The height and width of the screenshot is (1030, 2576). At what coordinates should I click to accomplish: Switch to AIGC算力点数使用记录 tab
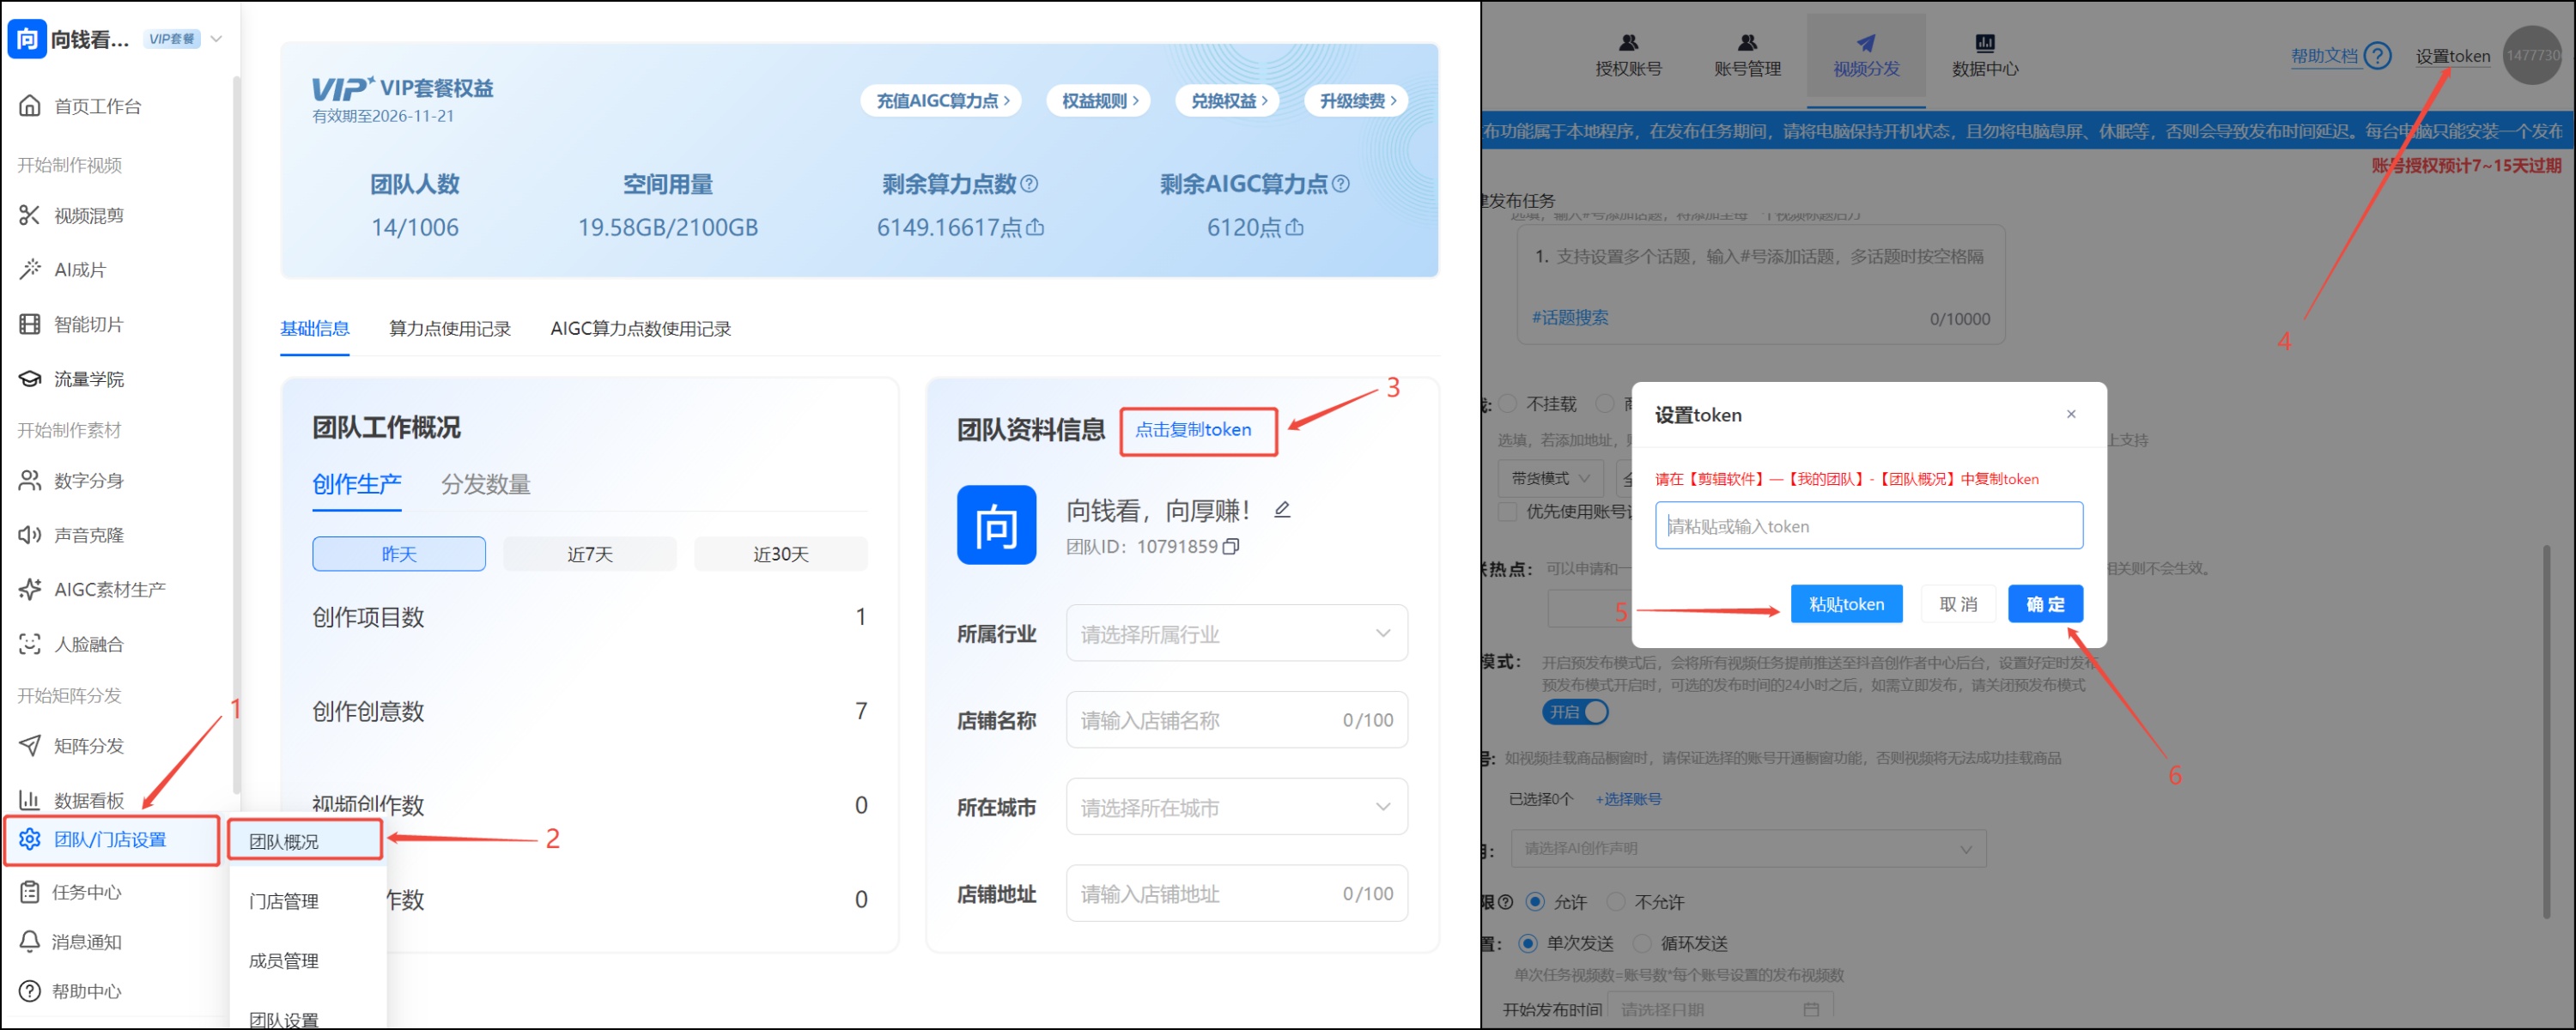(641, 328)
